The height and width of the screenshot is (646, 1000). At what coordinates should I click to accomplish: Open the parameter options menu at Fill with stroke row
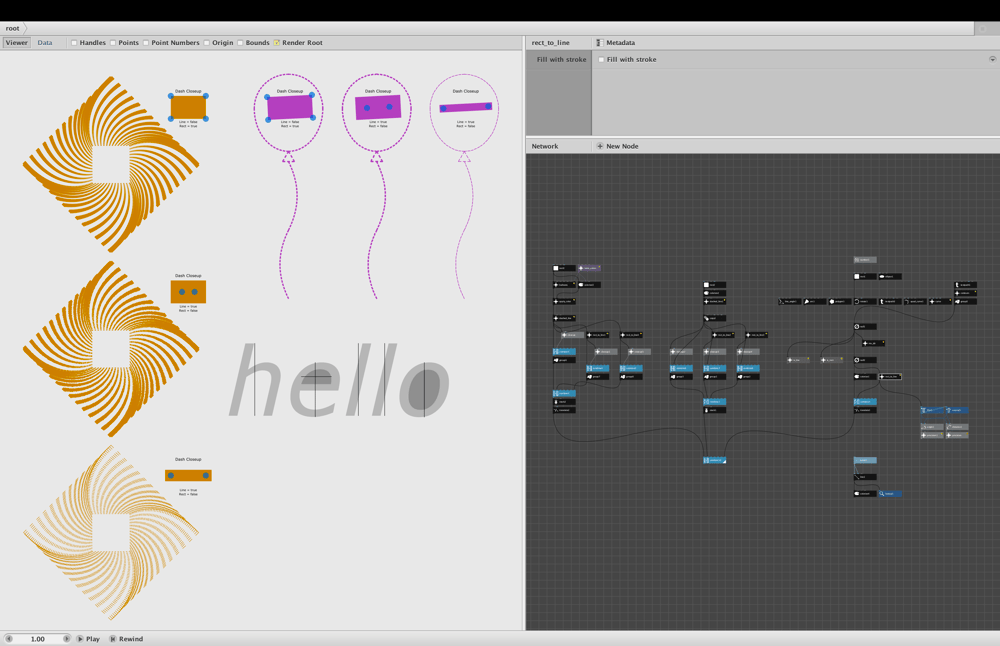[x=992, y=59]
